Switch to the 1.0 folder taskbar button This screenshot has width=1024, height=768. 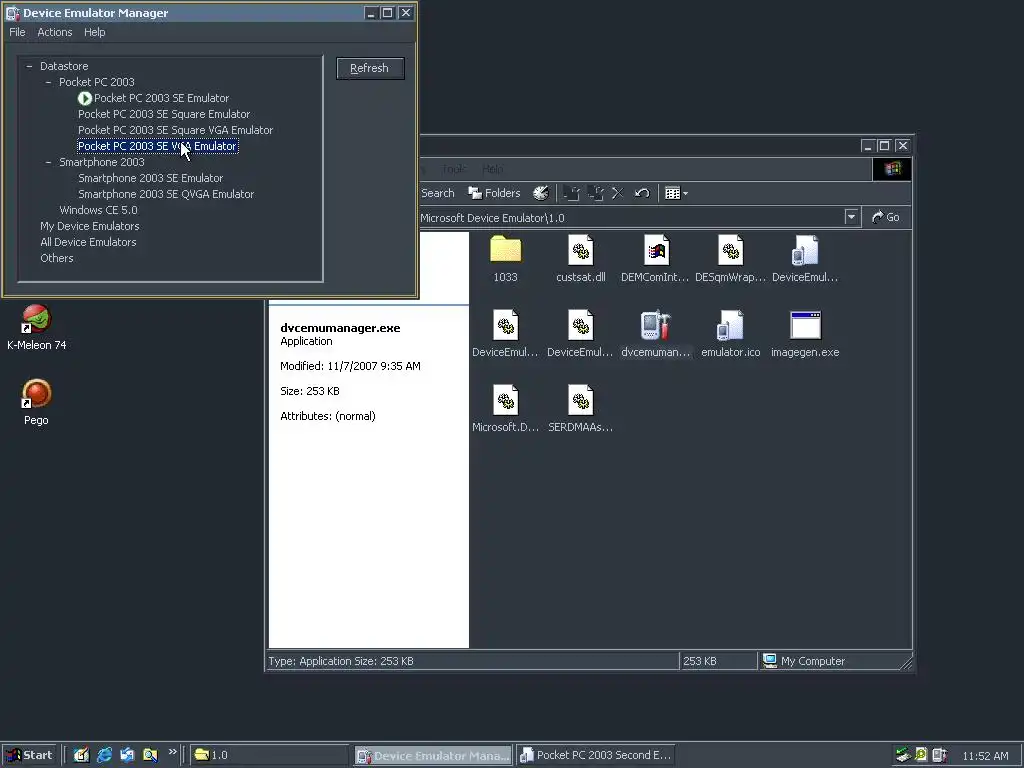pos(270,755)
